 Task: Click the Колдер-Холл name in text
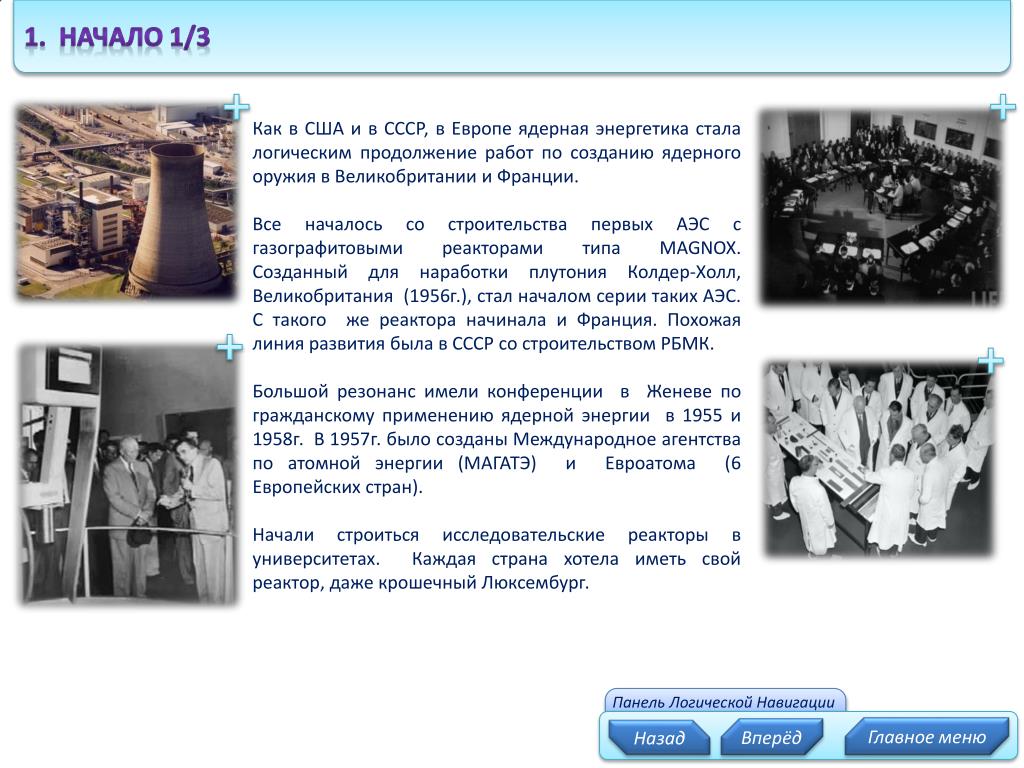pos(684,272)
